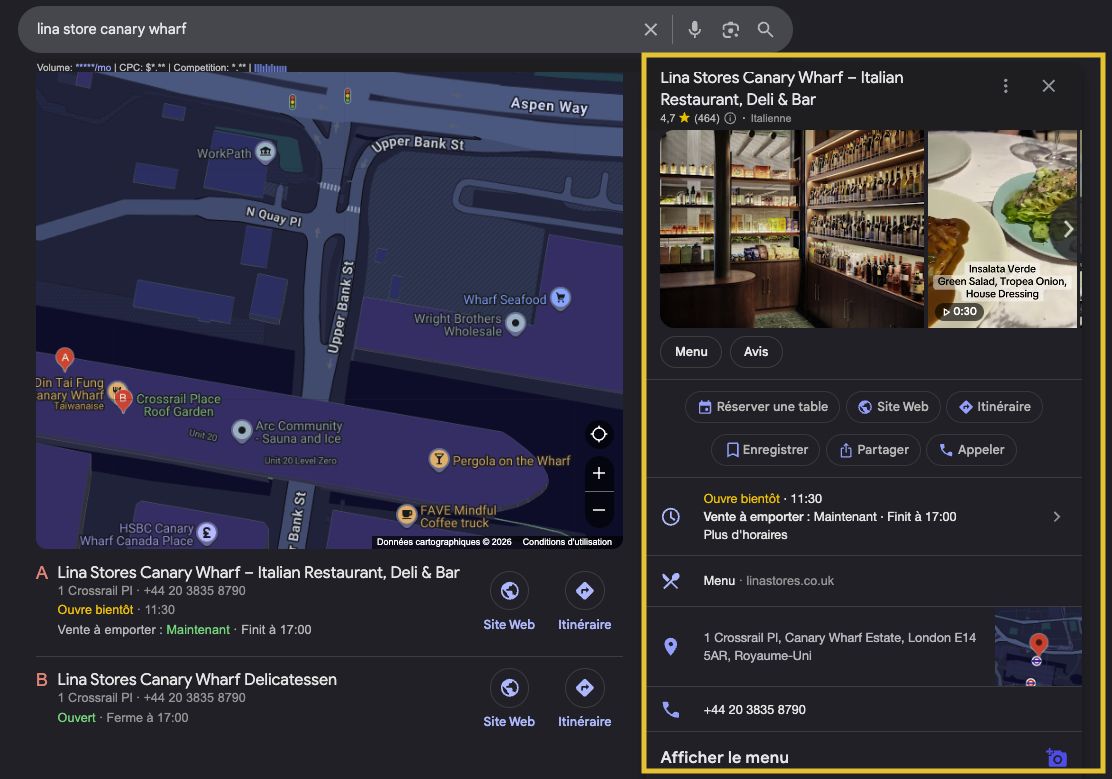Screen dimensions: 1112x779
Task: Click 'Afficher le menu' heading
Action: [724, 758]
